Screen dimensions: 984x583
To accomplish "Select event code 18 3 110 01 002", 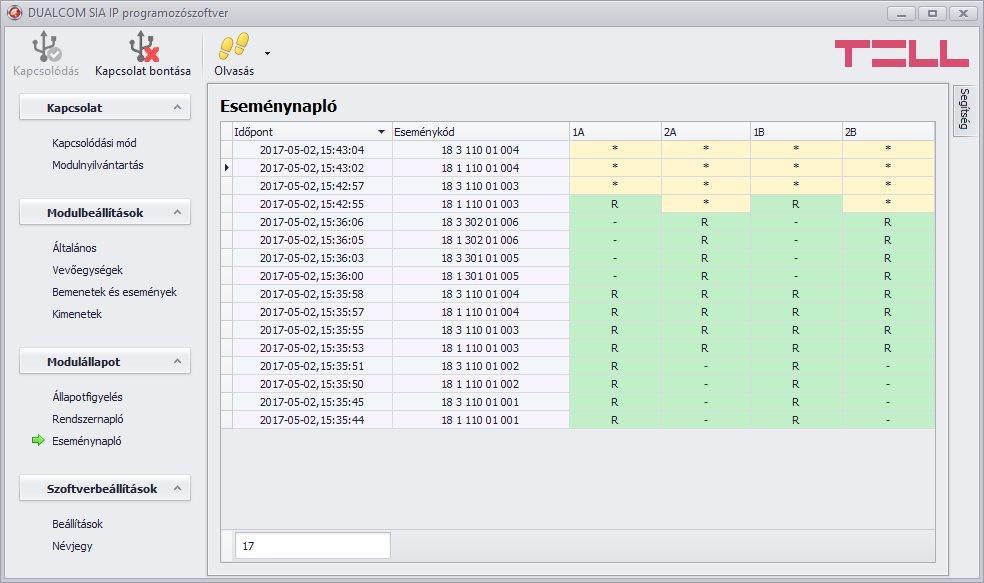I will coord(480,366).
